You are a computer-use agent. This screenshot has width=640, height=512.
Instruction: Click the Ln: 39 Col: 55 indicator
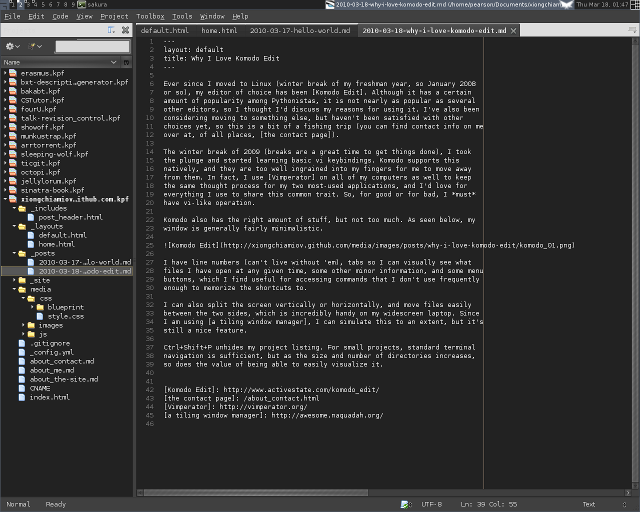tap(489, 505)
